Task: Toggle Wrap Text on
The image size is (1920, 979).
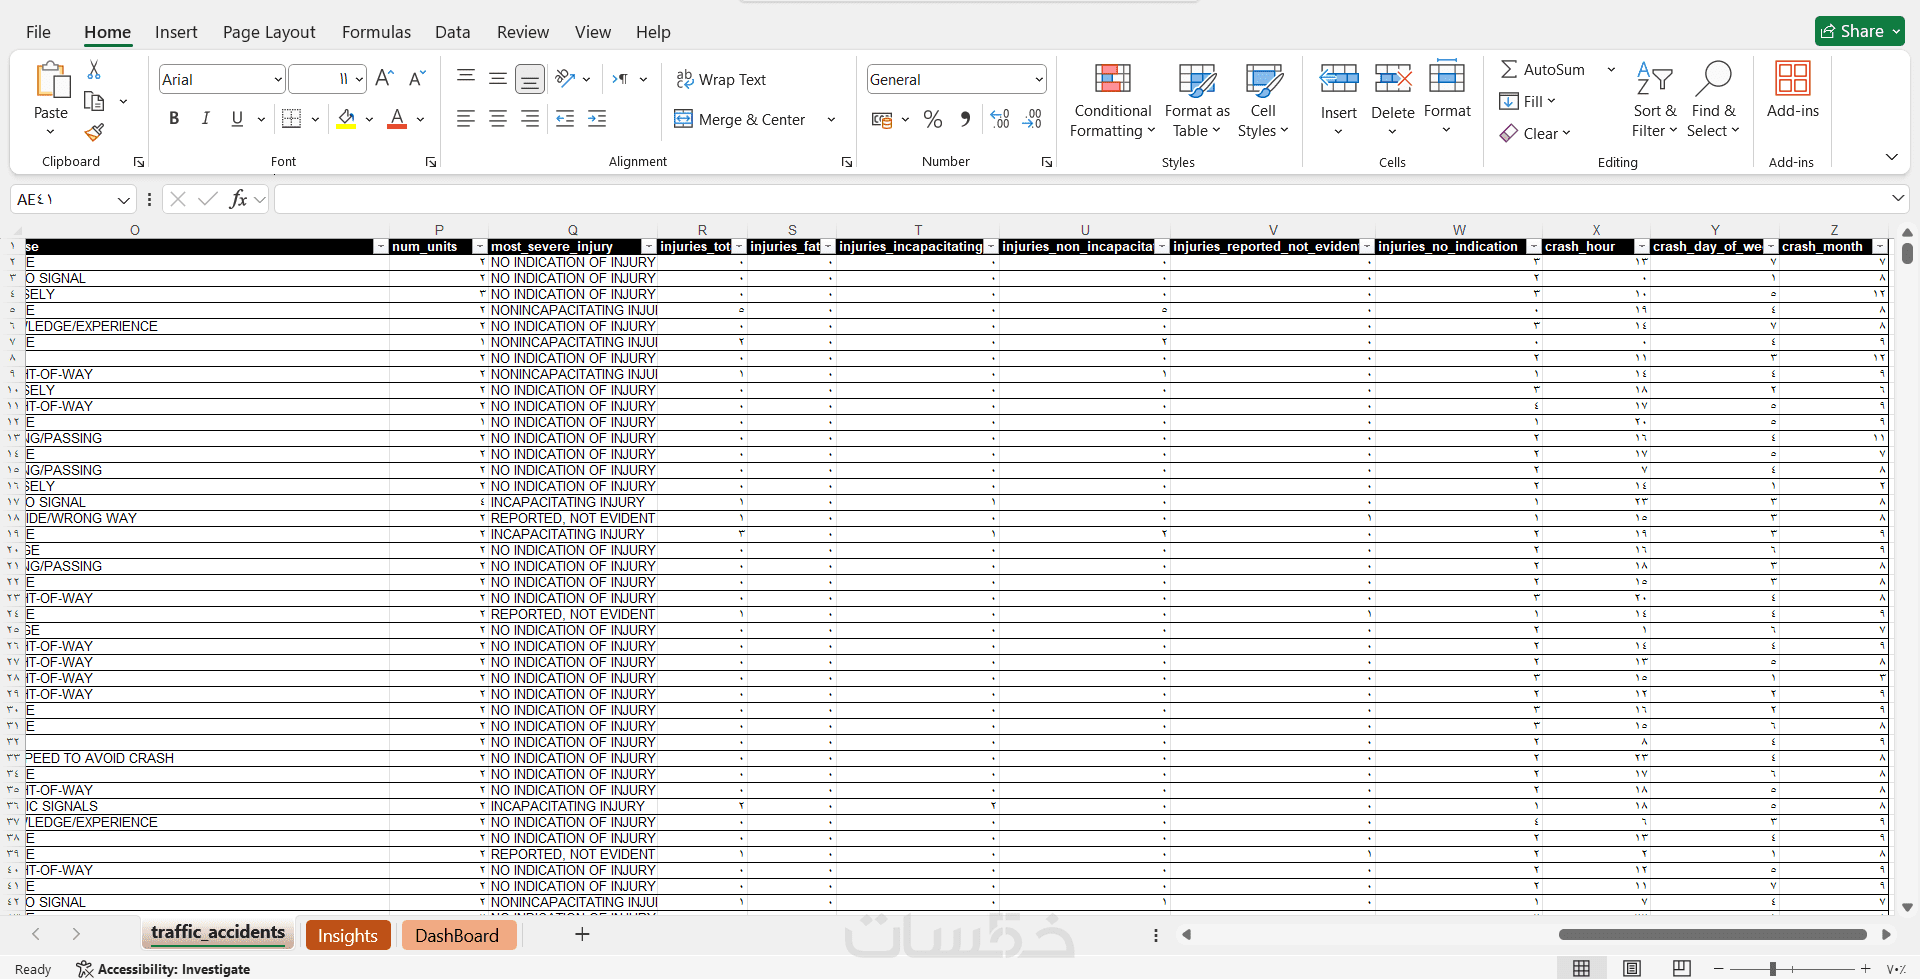Action: coord(721,79)
